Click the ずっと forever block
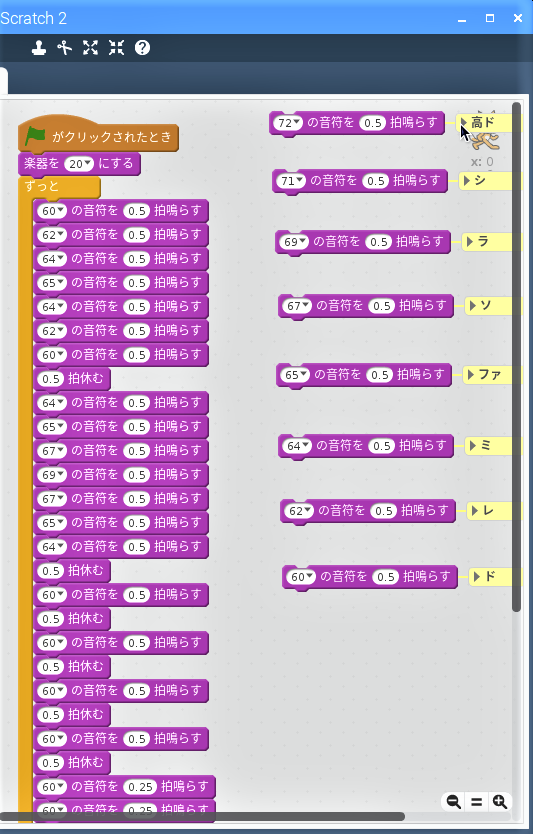This screenshot has height=834, width=533. tap(59, 186)
